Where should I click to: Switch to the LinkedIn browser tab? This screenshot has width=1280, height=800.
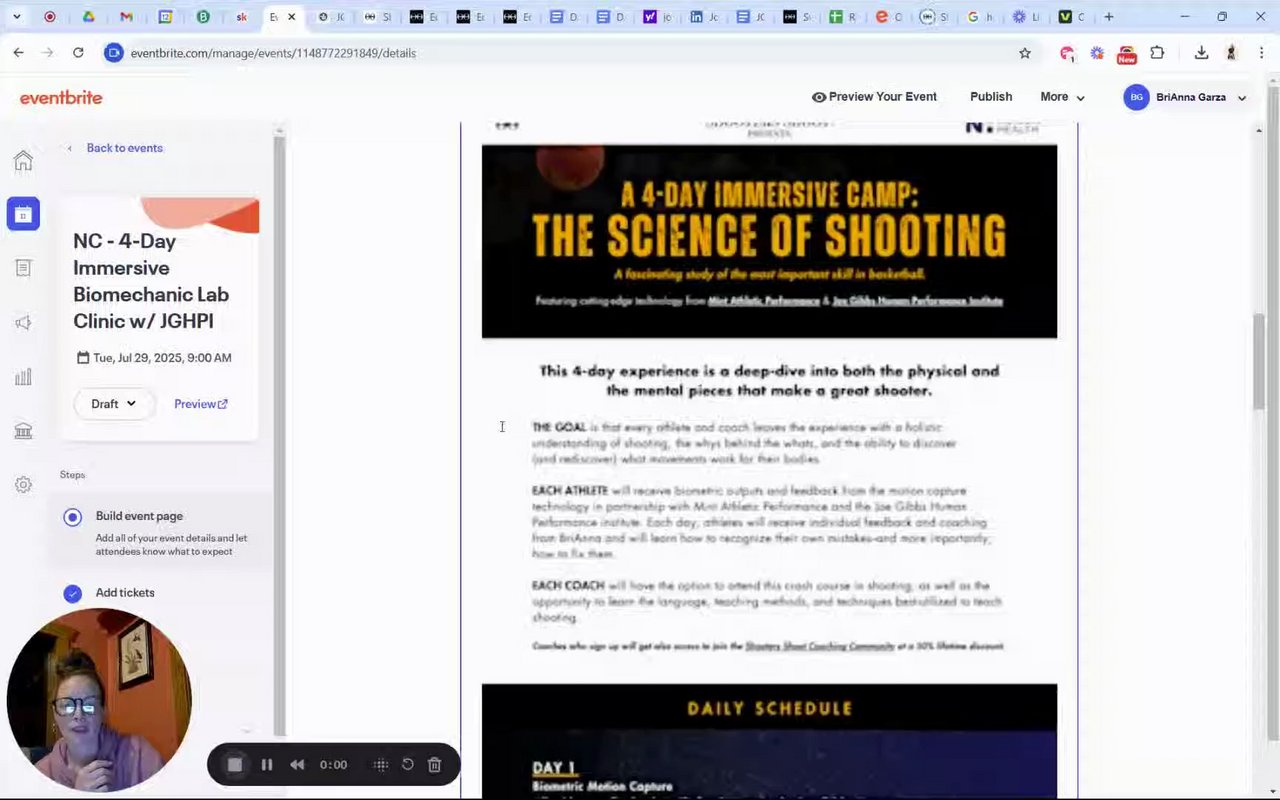(703, 17)
